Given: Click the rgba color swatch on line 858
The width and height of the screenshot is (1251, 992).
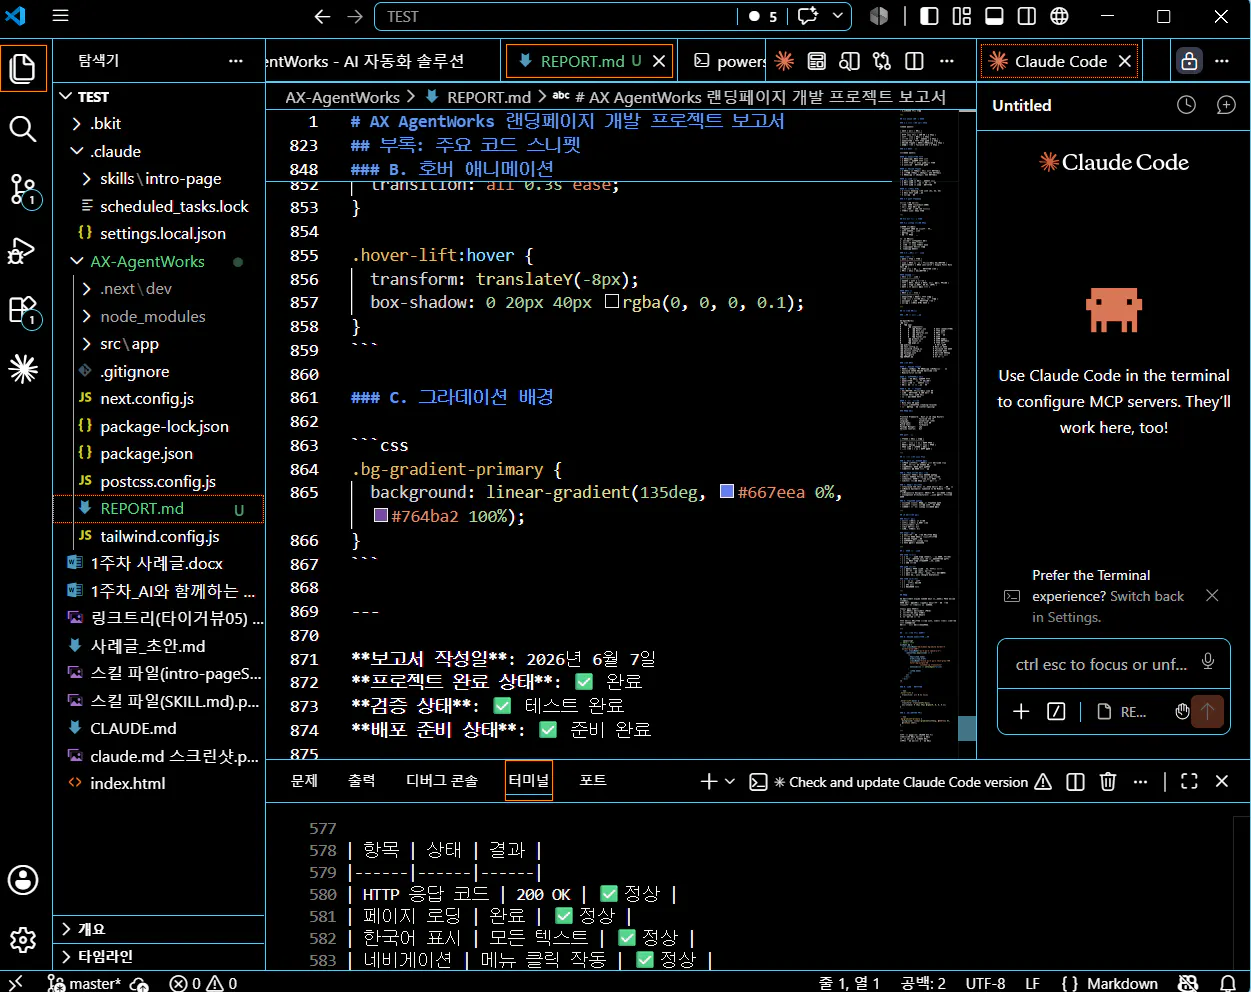Looking at the screenshot, I should 612,302.
